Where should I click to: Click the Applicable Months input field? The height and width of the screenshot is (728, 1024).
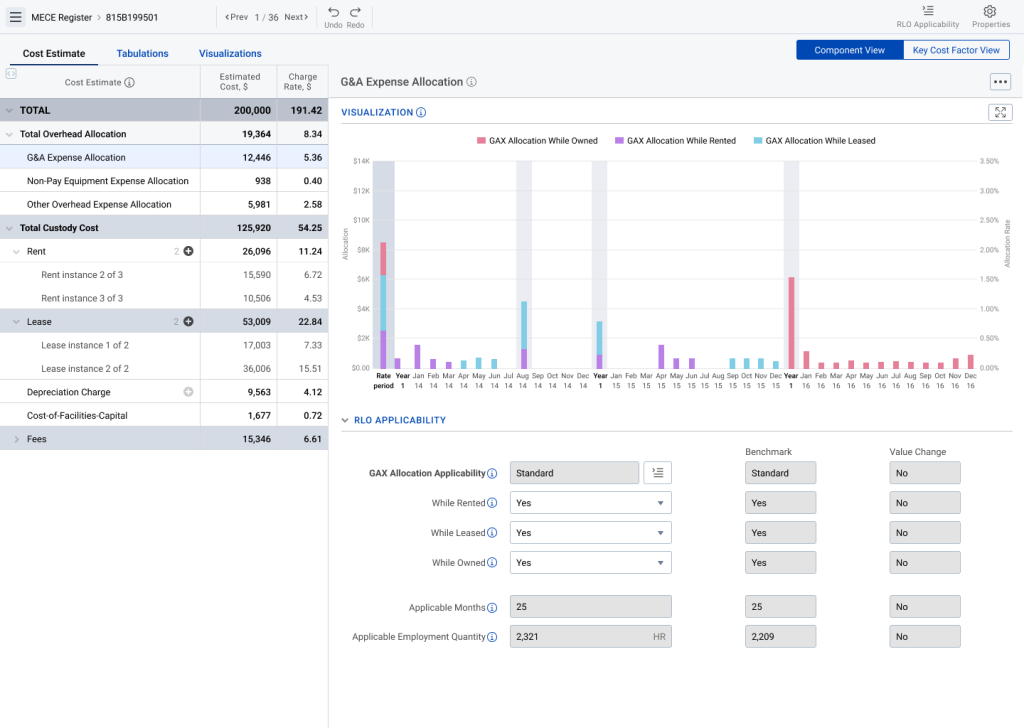click(x=590, y=606)
